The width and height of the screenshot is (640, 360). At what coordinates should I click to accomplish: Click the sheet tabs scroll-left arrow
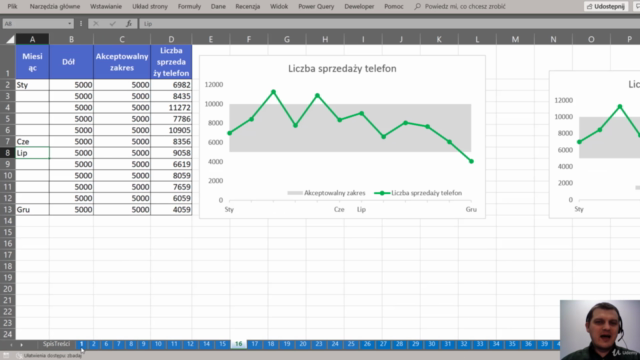11,345
